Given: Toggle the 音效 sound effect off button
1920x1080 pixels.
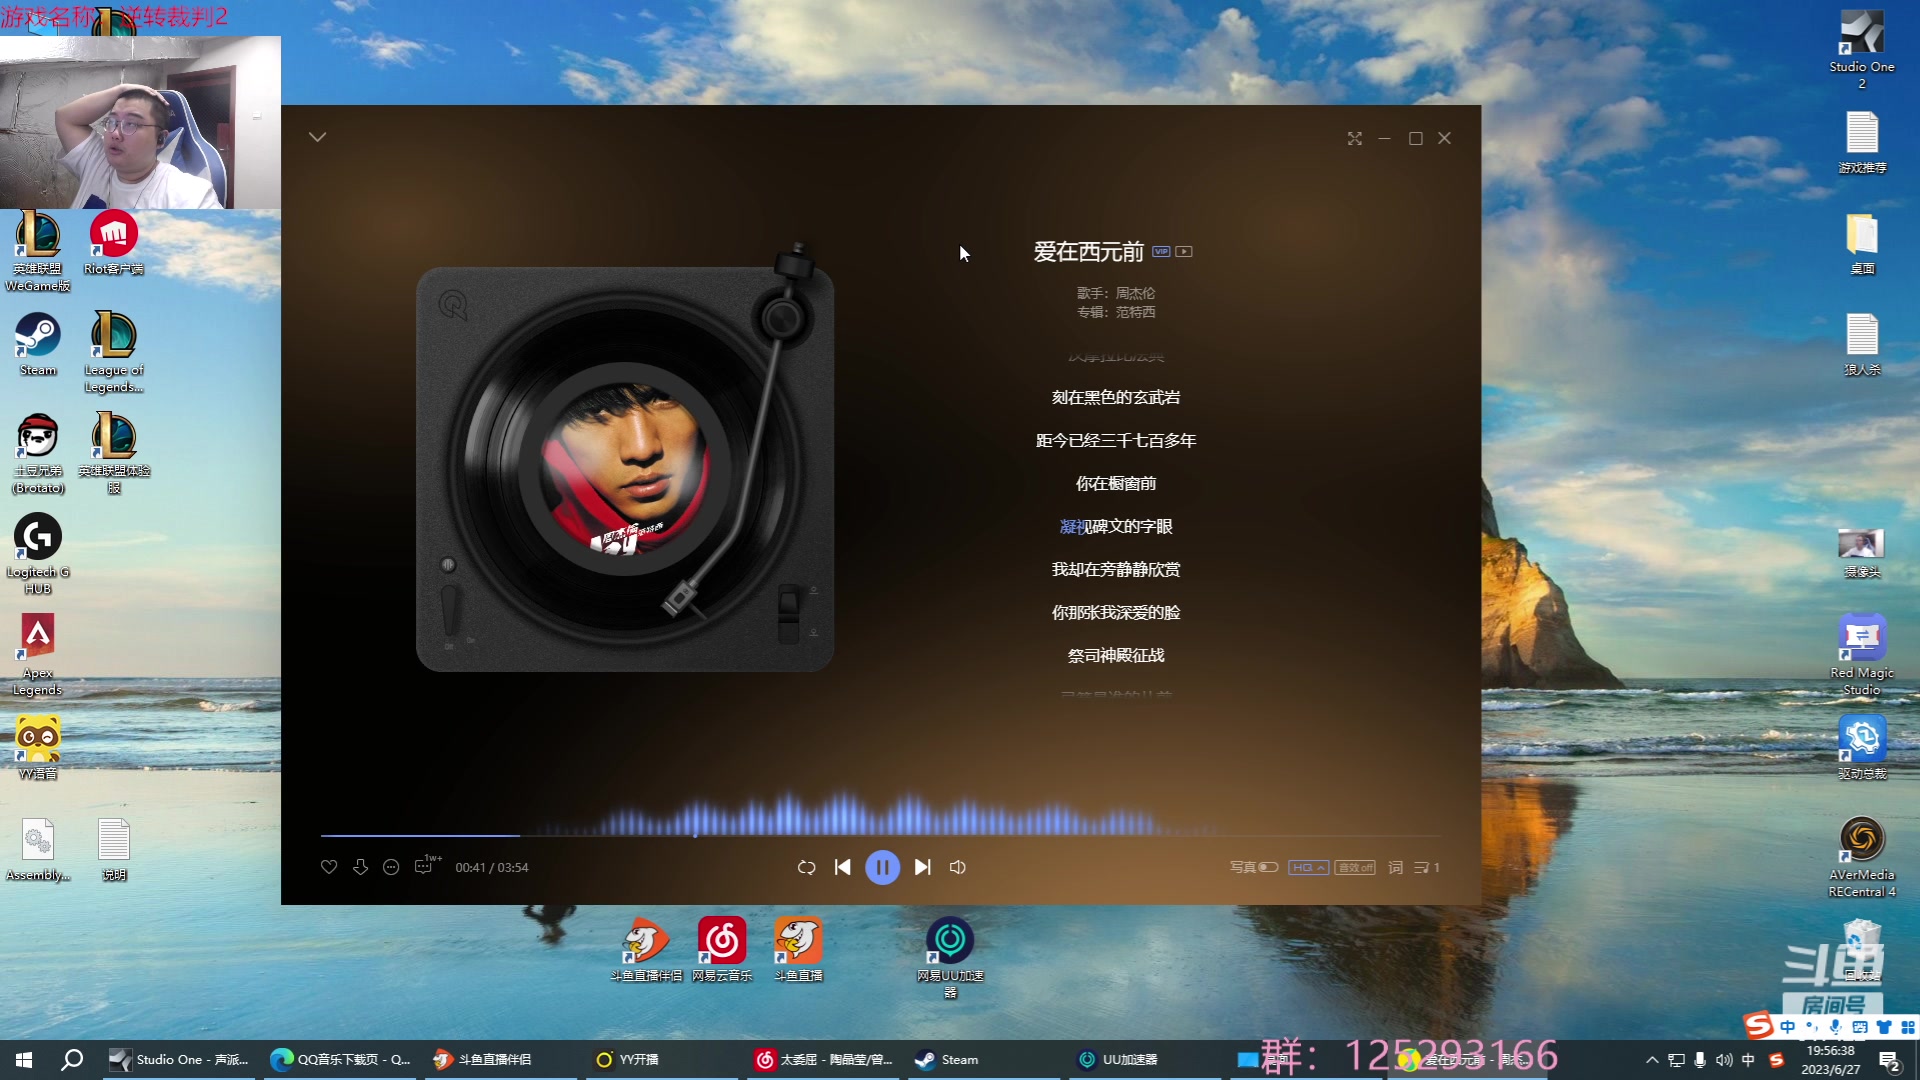Looking at the screenshot, I should point(1355,867).
